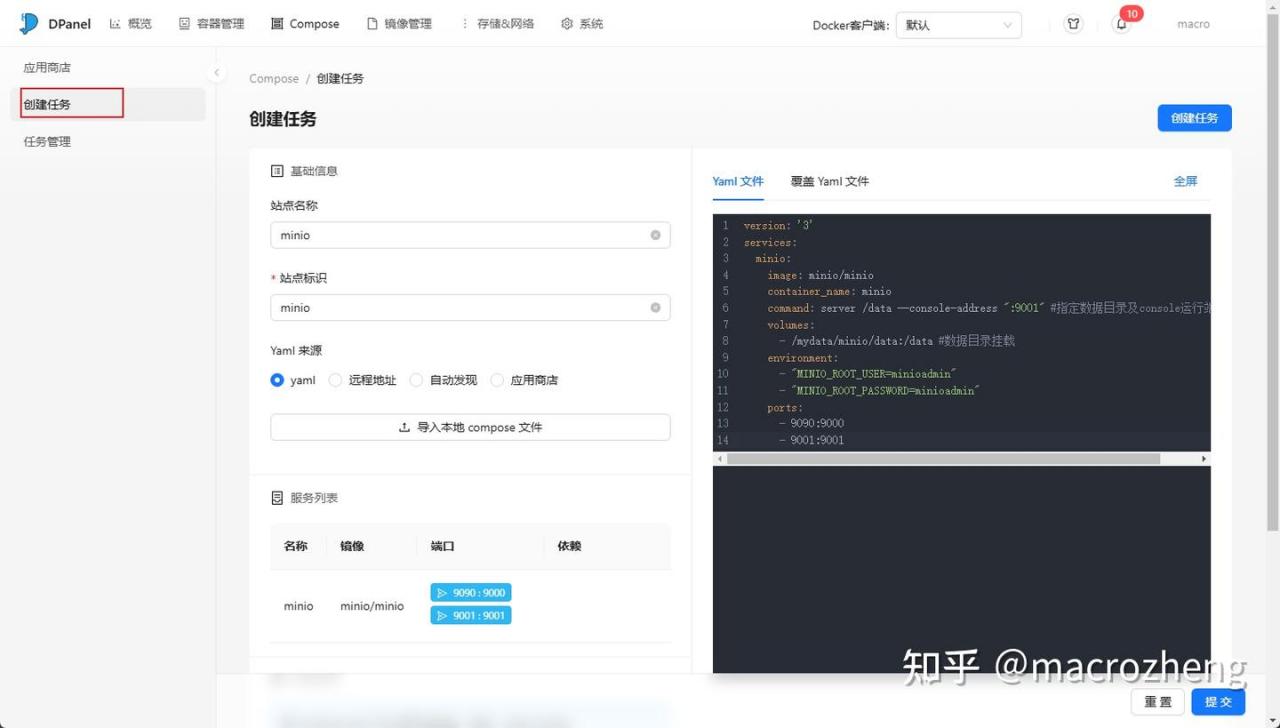This screenshot has width=1280, height=728.
Task: Click the blue 创建任务 button
Action: point(1194,118)
